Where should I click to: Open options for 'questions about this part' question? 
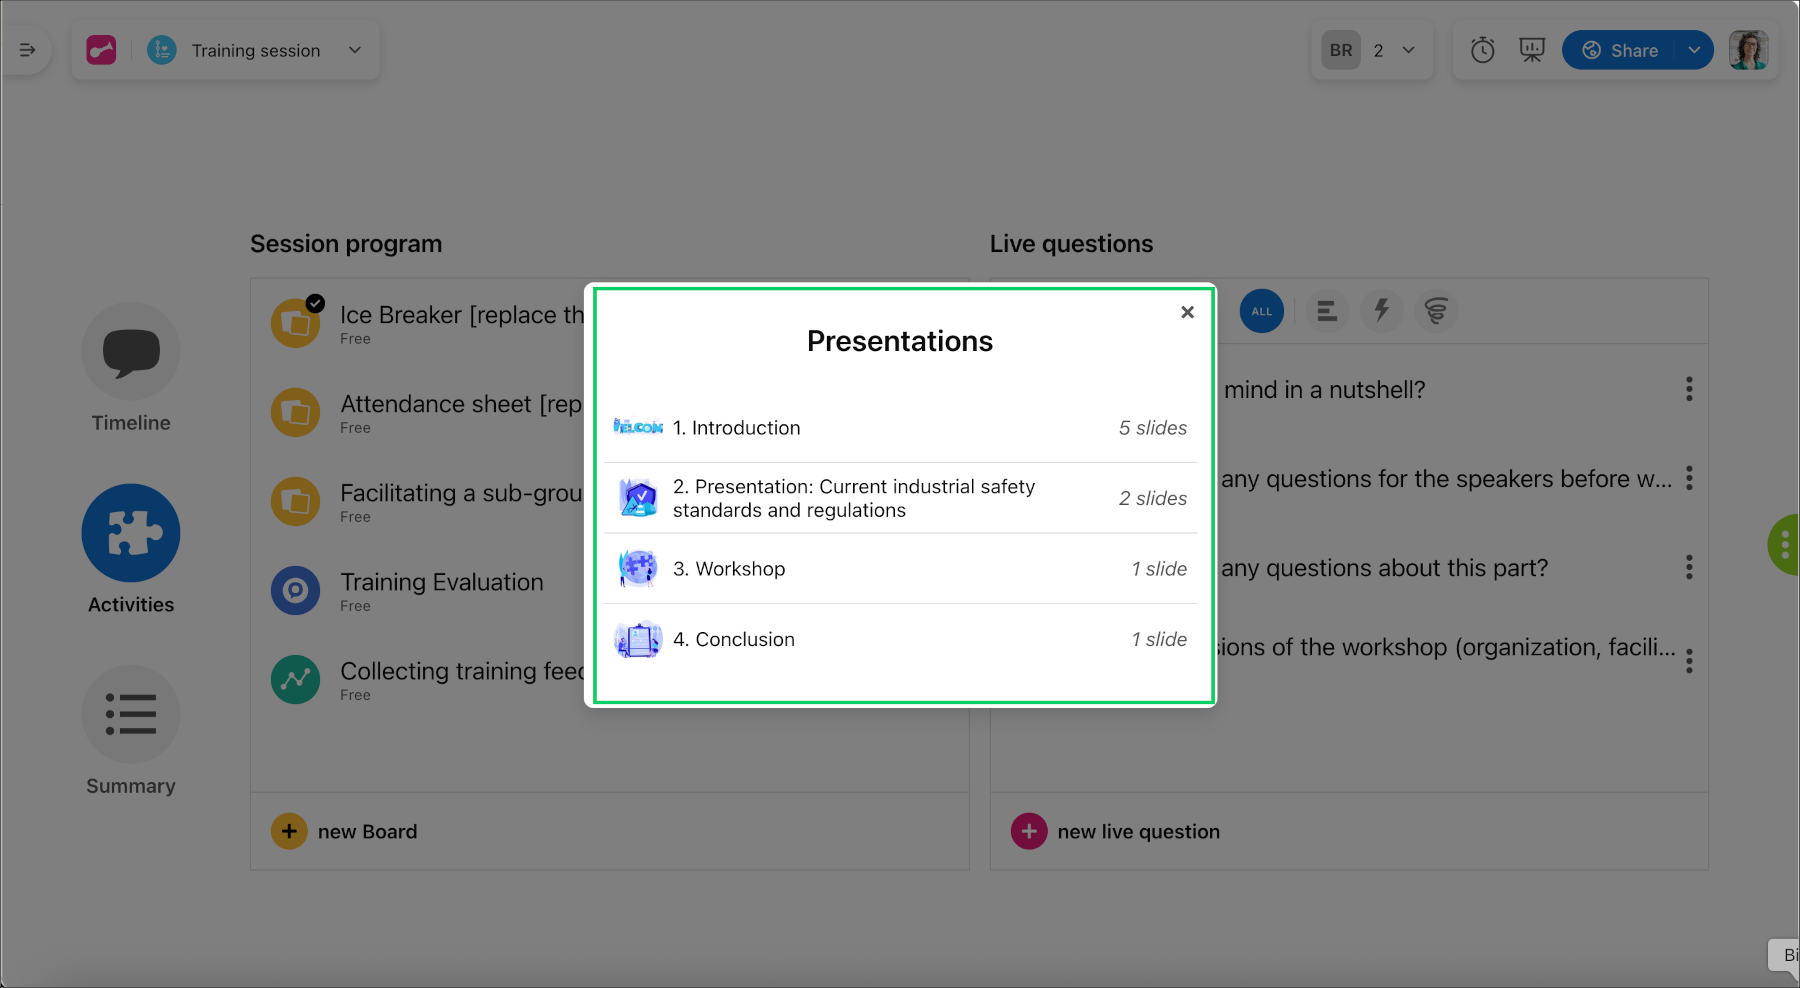pos(1689,567)
